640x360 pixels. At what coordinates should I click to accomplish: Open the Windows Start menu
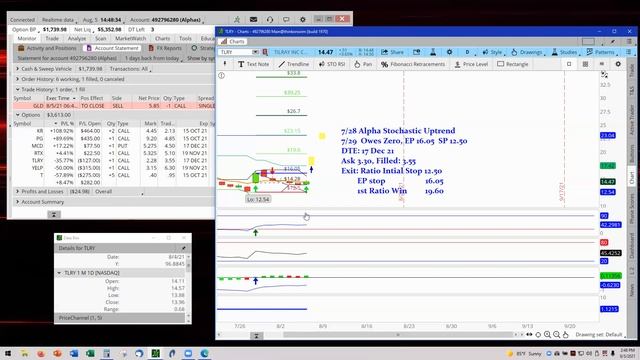coord(8,353)
